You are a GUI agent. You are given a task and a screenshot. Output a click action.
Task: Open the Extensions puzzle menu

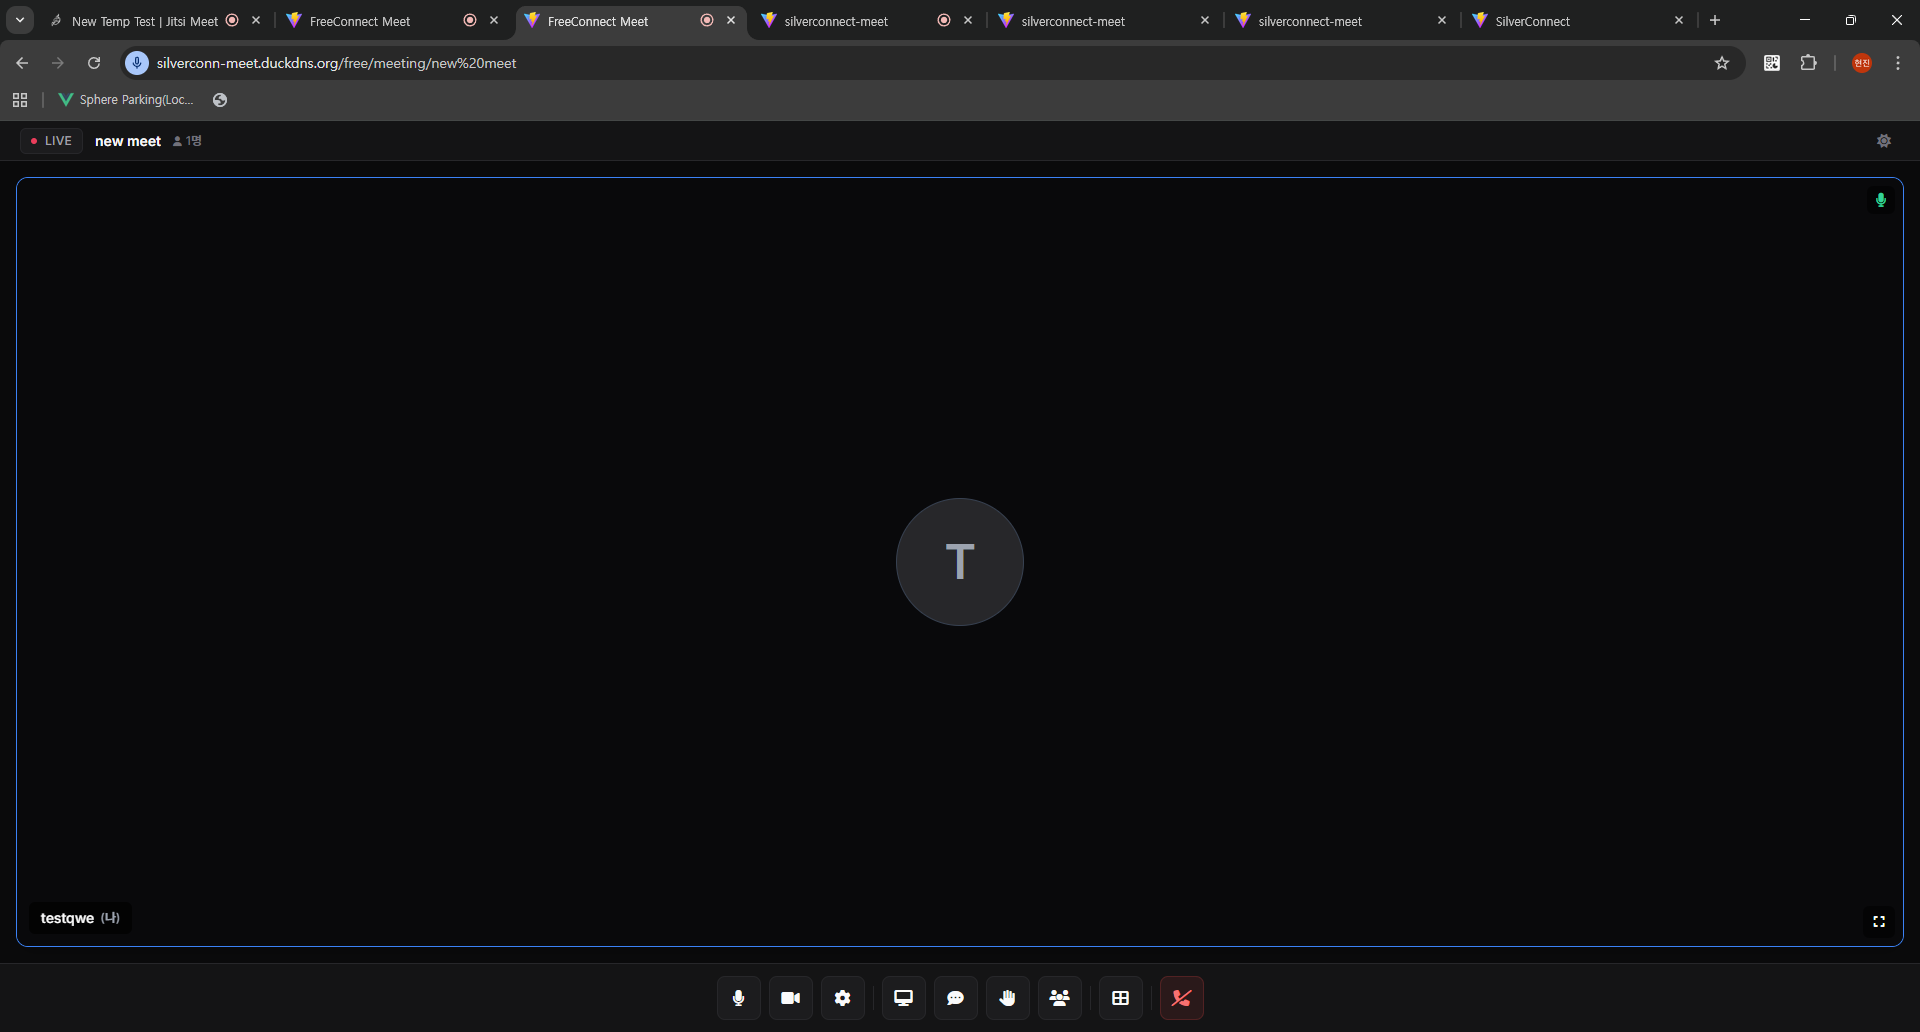pos(1808,63)
